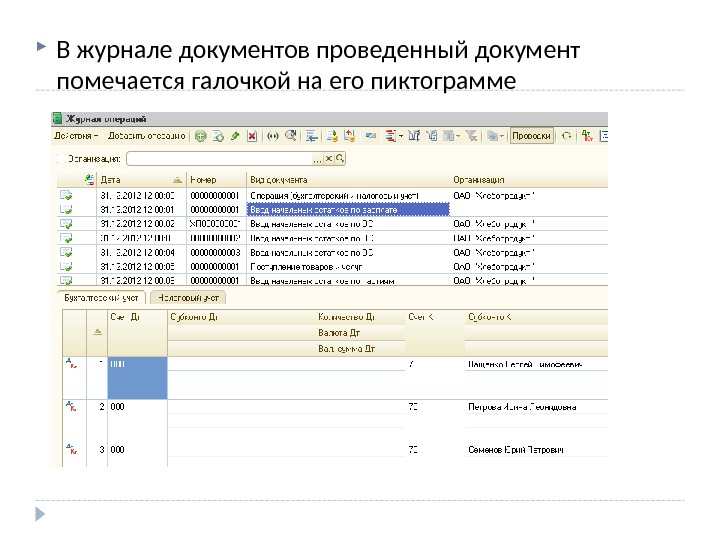
Task: Click the ХП00000001 number cell
Action: 216,224
